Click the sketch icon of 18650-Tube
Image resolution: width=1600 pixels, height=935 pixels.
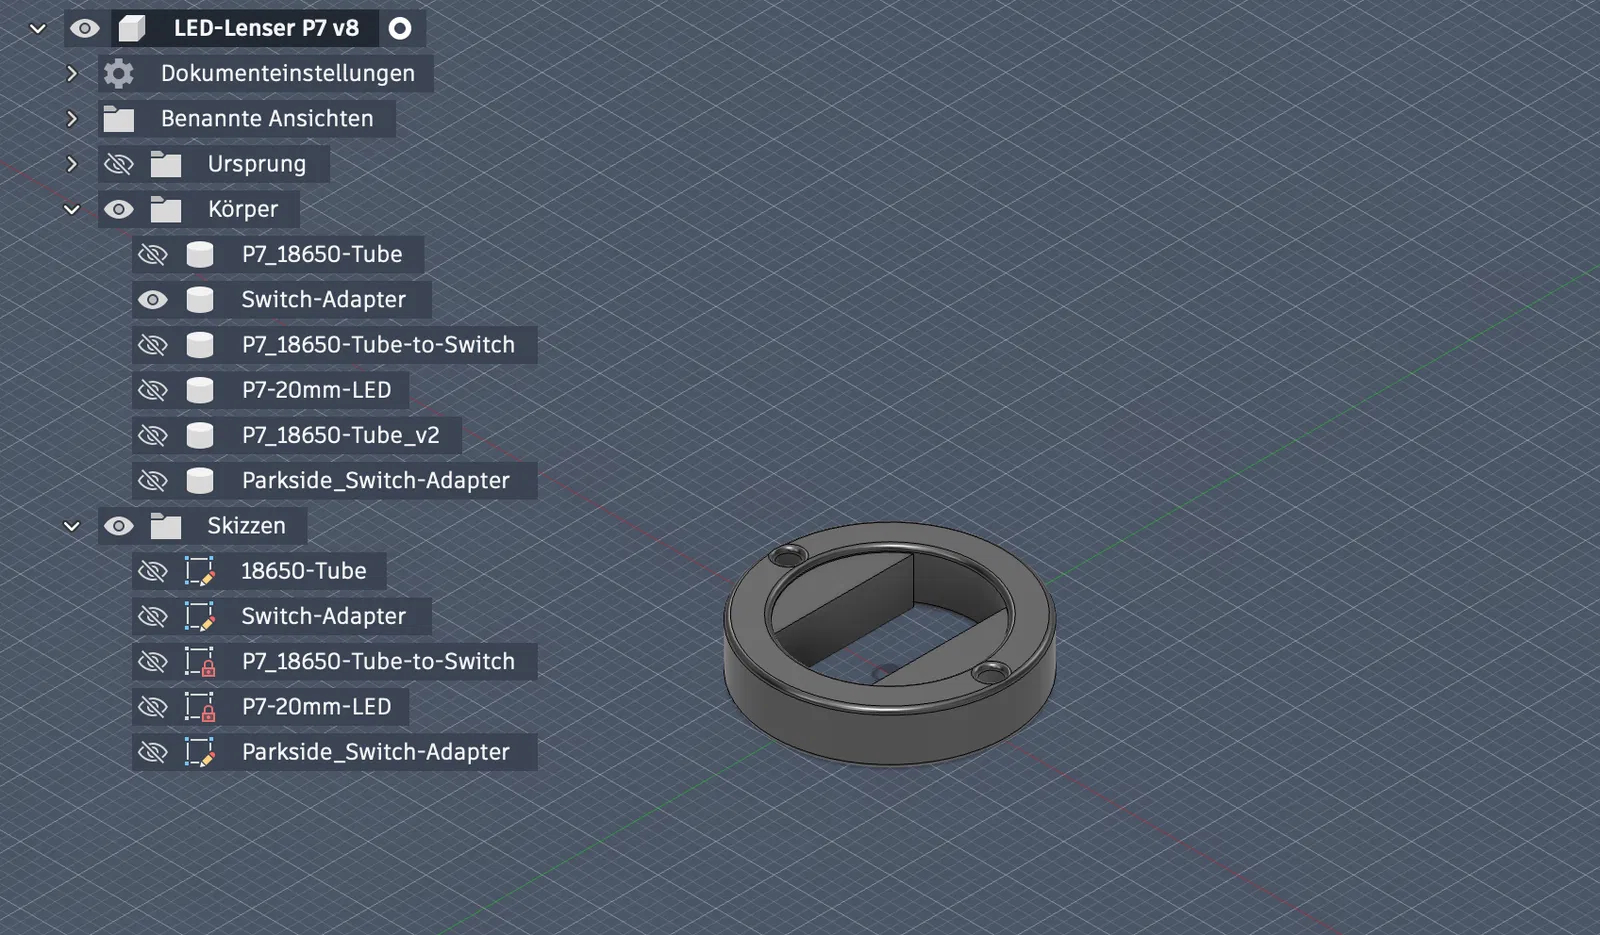coord(200,571)
